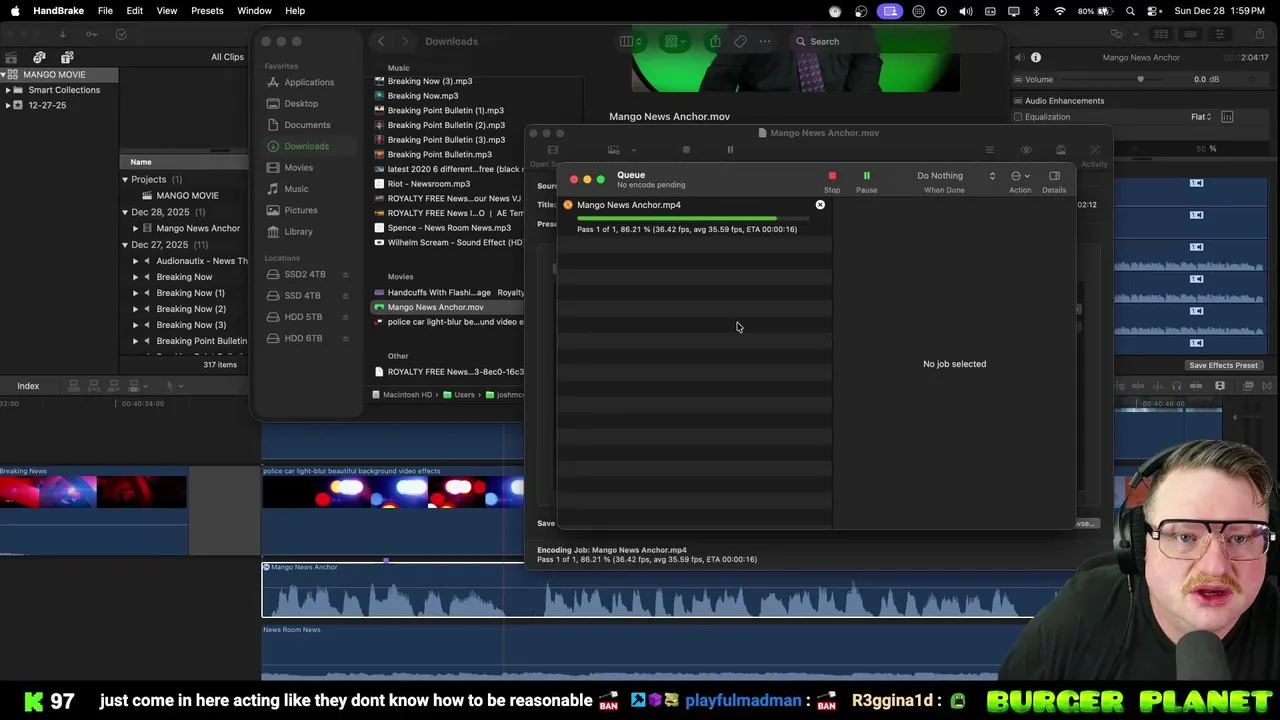
Task: Collapse the Projects group
Action: pyautogui.click(x=125, y=180)
